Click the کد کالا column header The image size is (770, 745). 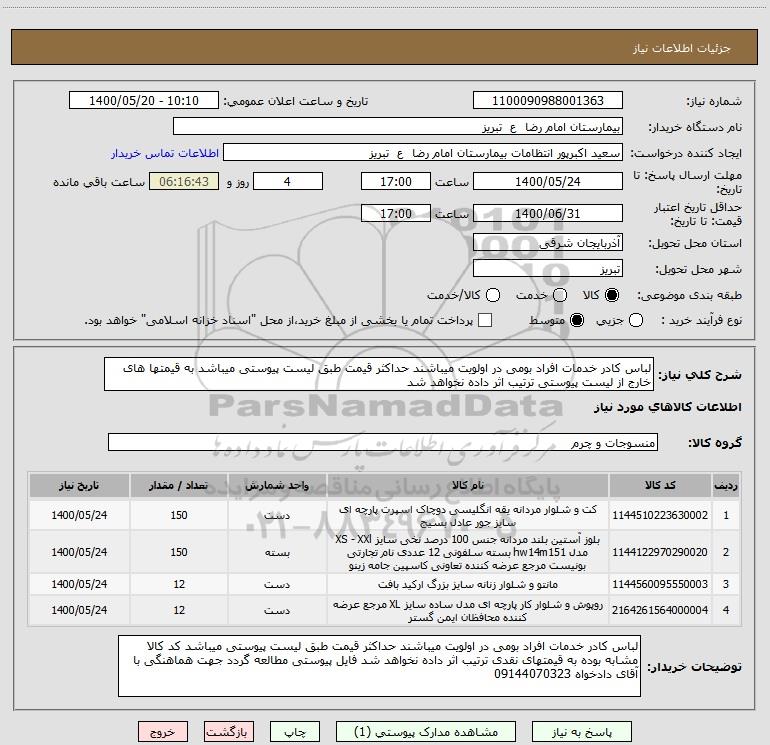660,485
